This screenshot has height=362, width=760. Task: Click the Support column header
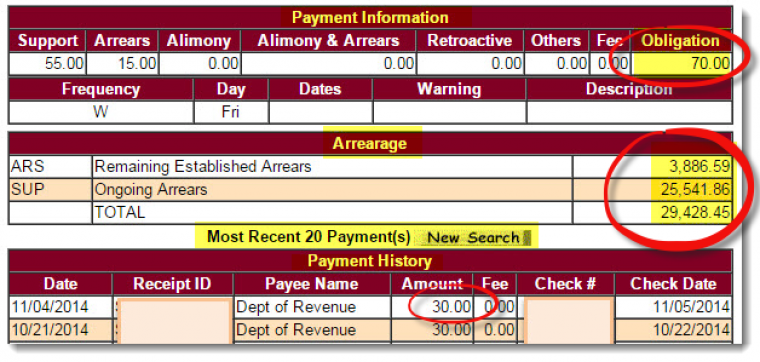(x=48, y=41)
